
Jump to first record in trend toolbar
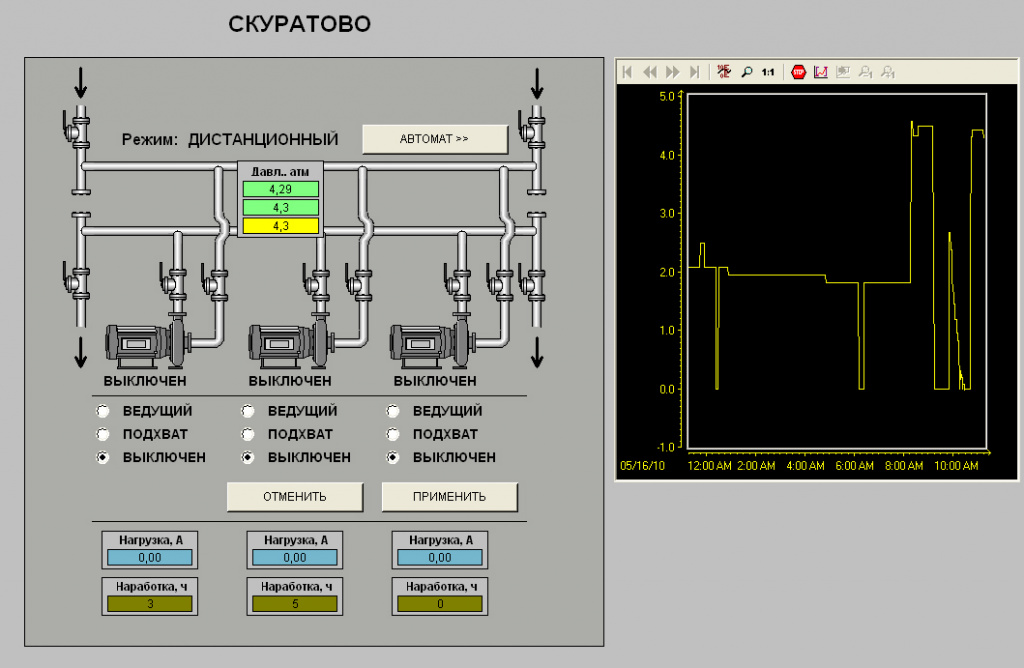click(x=628, y=72)
